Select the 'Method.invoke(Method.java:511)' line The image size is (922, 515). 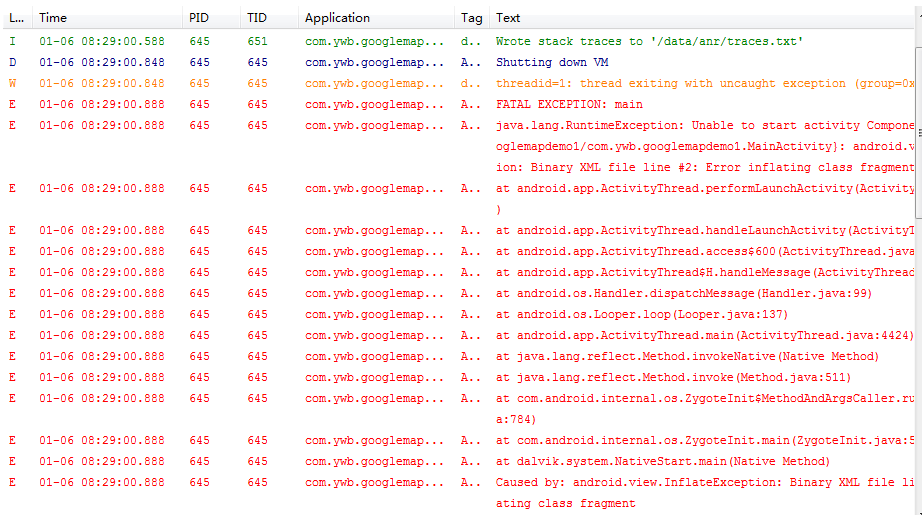459,377
